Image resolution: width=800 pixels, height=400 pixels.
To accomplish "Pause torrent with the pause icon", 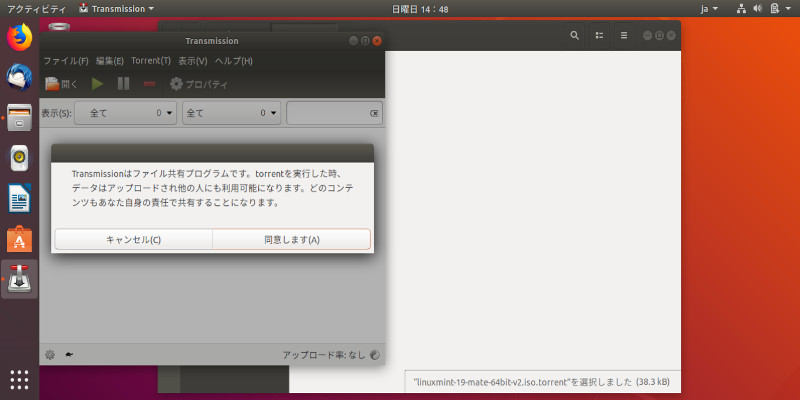I will [x=123, y=84].
